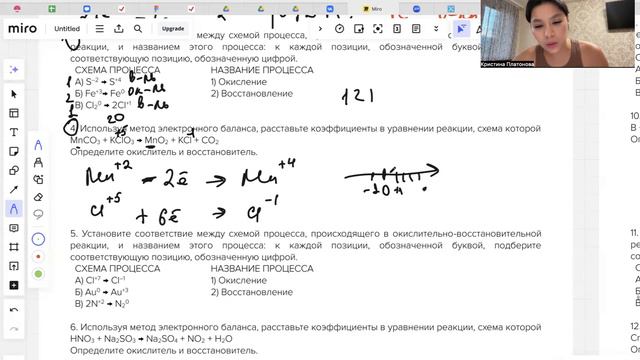Select the cursor selection tool
The width and height of the screenshot is (640, 360).
point(14,94)
